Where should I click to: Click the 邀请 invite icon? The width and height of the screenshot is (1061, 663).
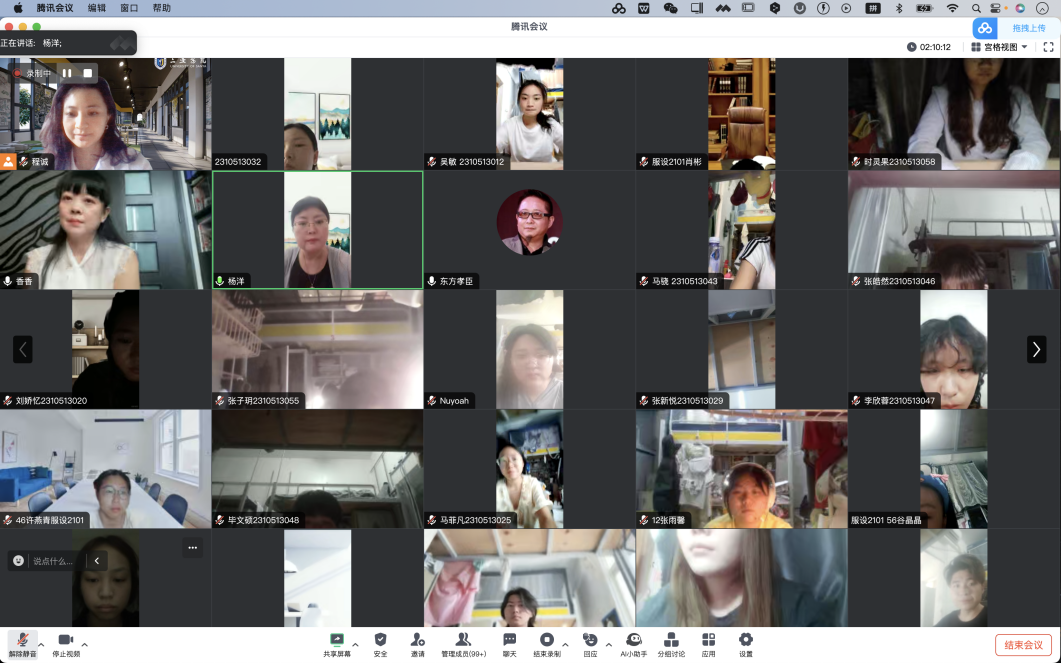click(417, 640)
